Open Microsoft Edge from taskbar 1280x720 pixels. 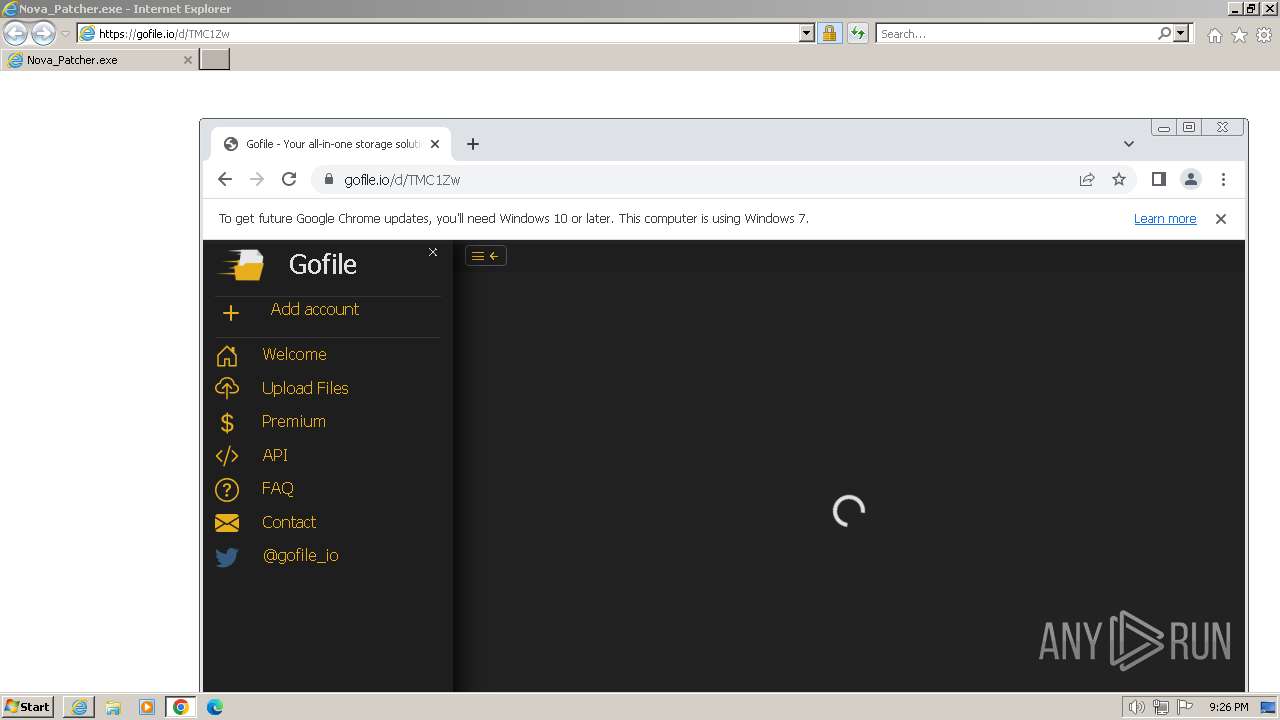click(x=214, y=707)
